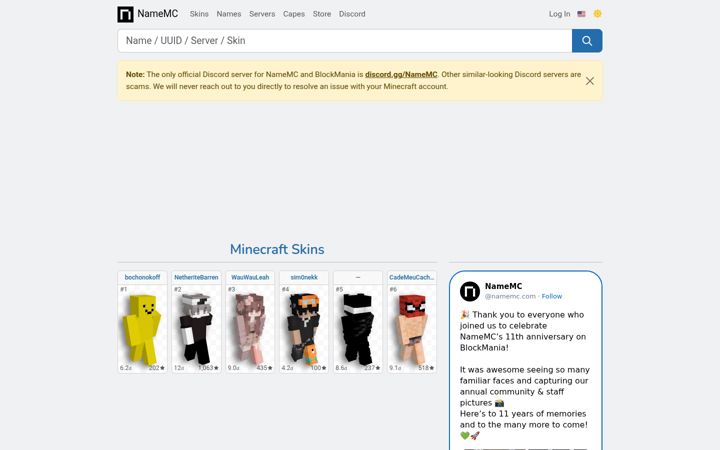Open the @namemc.com handle link
The image size is (720, 450).
(510, 297)
